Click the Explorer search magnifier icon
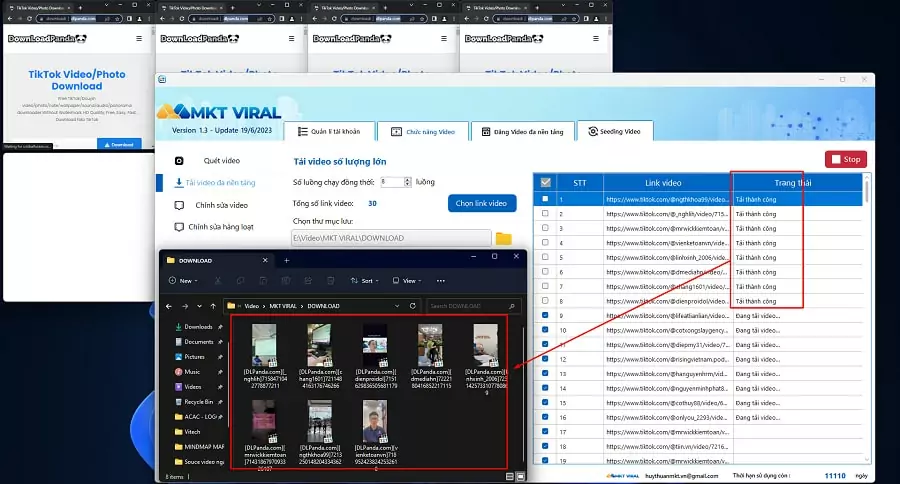The height and width of the screenshot is (484, 900). pos(511,306)
